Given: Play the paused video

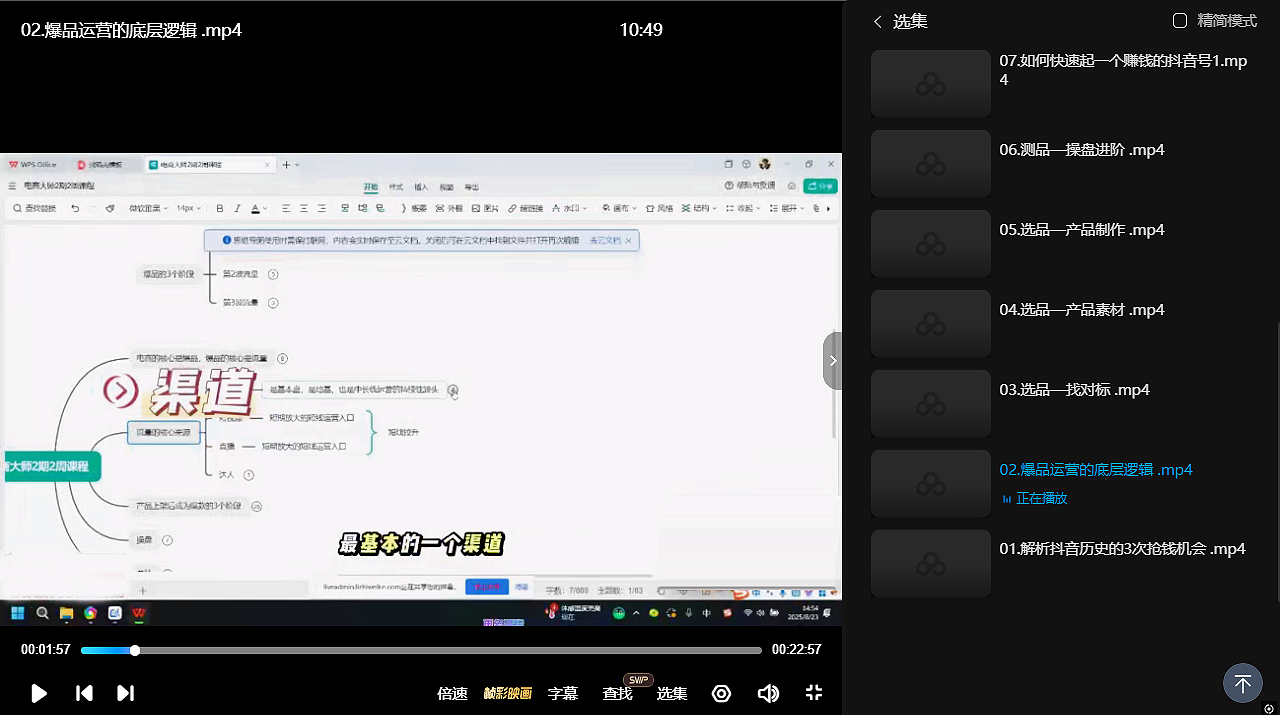Looking at the screenshot, I should click(39, 693).
